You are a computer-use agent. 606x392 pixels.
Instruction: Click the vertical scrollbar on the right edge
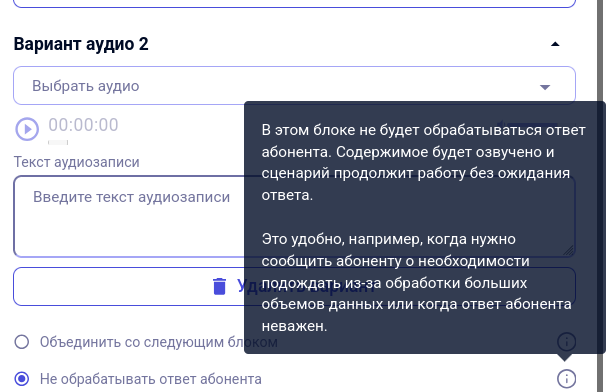601,196
